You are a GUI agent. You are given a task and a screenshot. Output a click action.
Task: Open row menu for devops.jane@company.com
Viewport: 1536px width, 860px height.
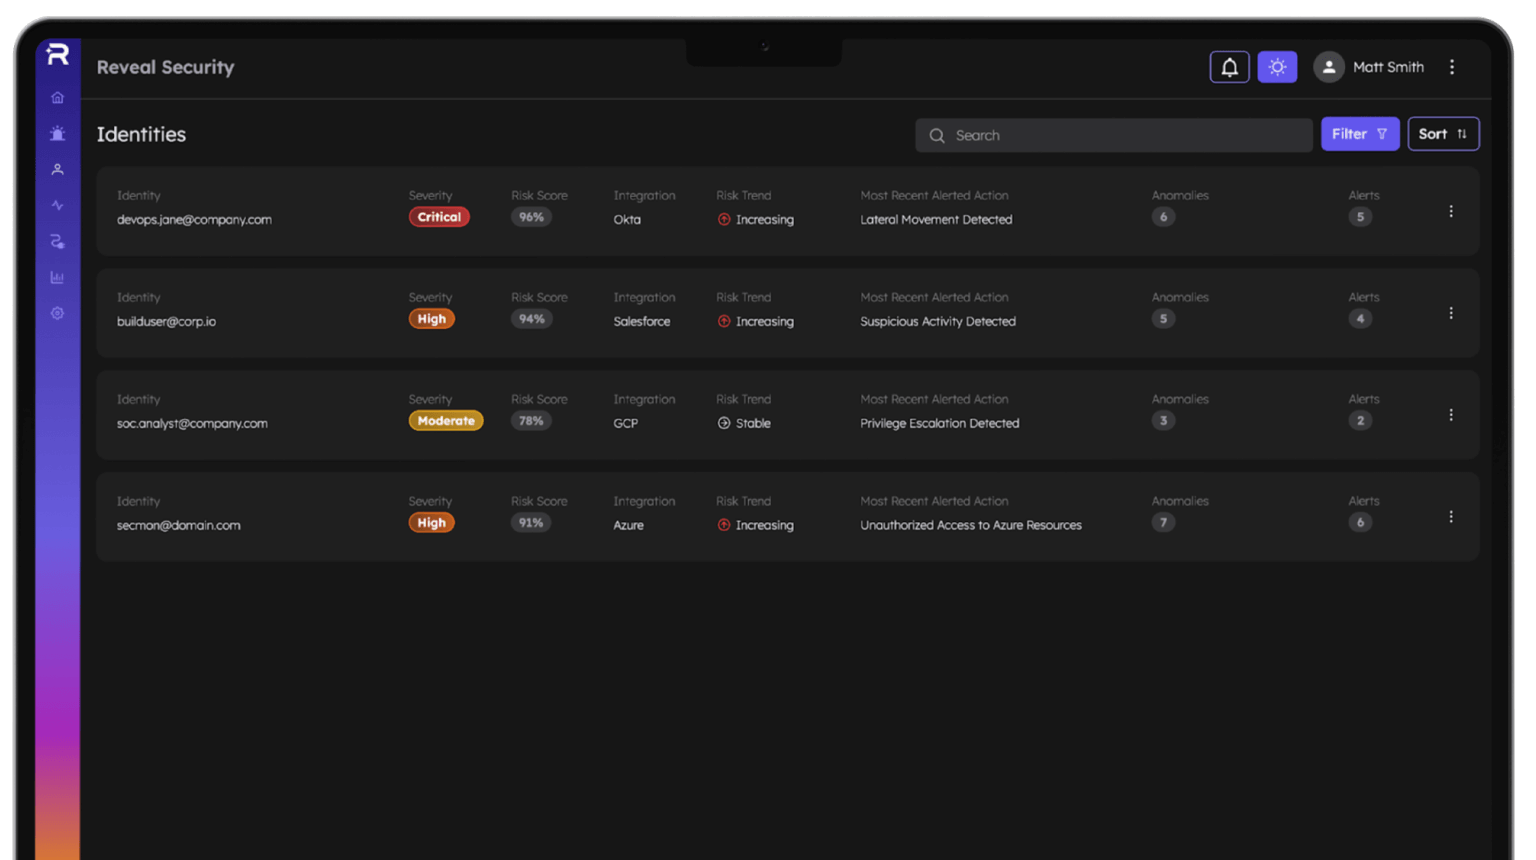pos(1451,212)
